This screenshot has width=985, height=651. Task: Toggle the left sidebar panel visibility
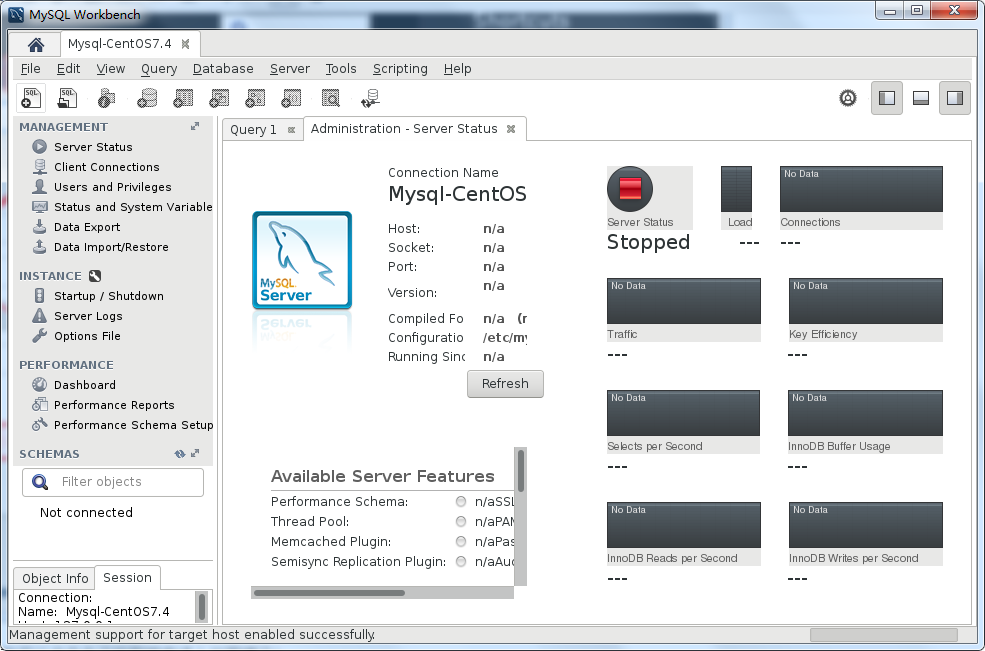click(x=886, y=98)
